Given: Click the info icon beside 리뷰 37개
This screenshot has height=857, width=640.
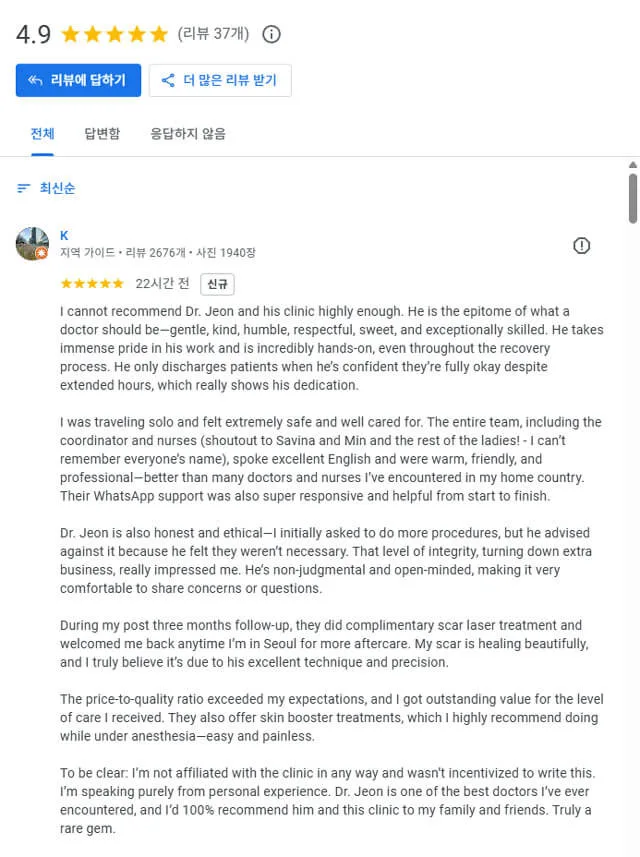Looking at the screenshot, I should click(x=271, y=34).
